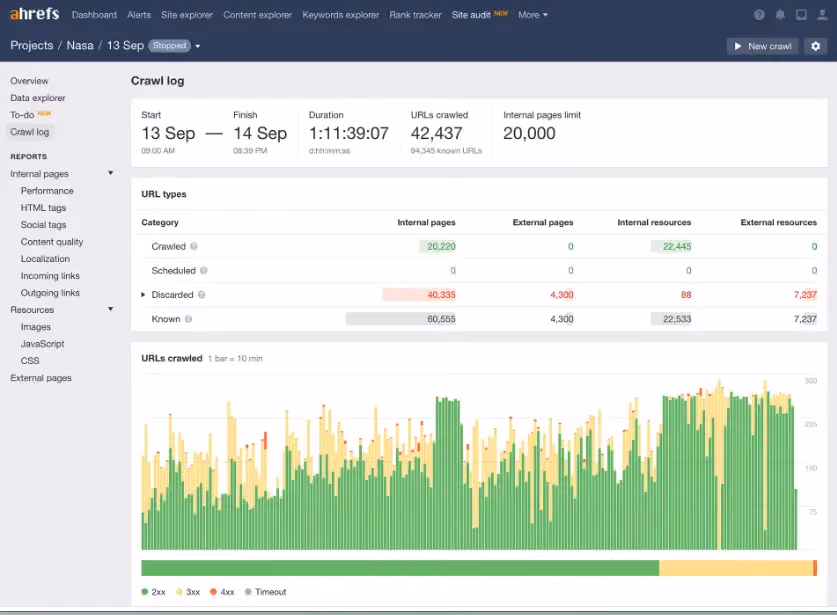Image resolution: width=837 pixels, height=615 pixels.
Task: Click info icon next to Crawled
Action: pos(194,246)
